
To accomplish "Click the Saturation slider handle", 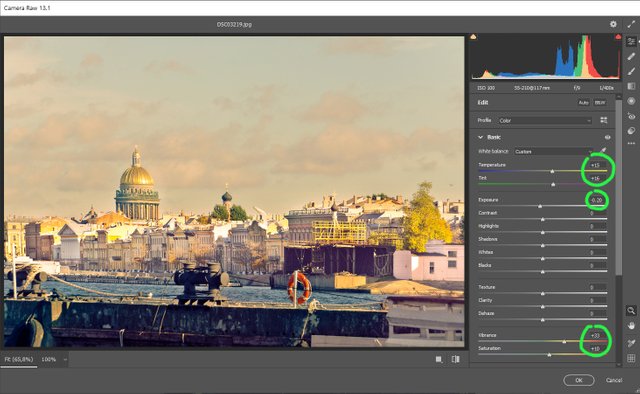I will click(549, 355).
